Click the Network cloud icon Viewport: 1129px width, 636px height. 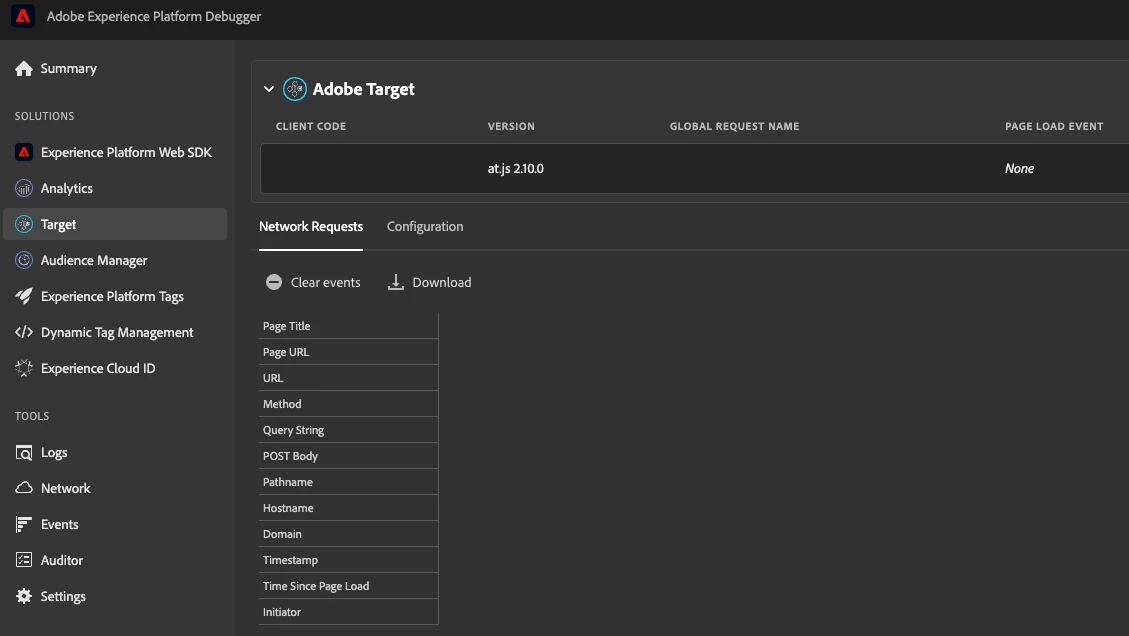pos(24,488)
